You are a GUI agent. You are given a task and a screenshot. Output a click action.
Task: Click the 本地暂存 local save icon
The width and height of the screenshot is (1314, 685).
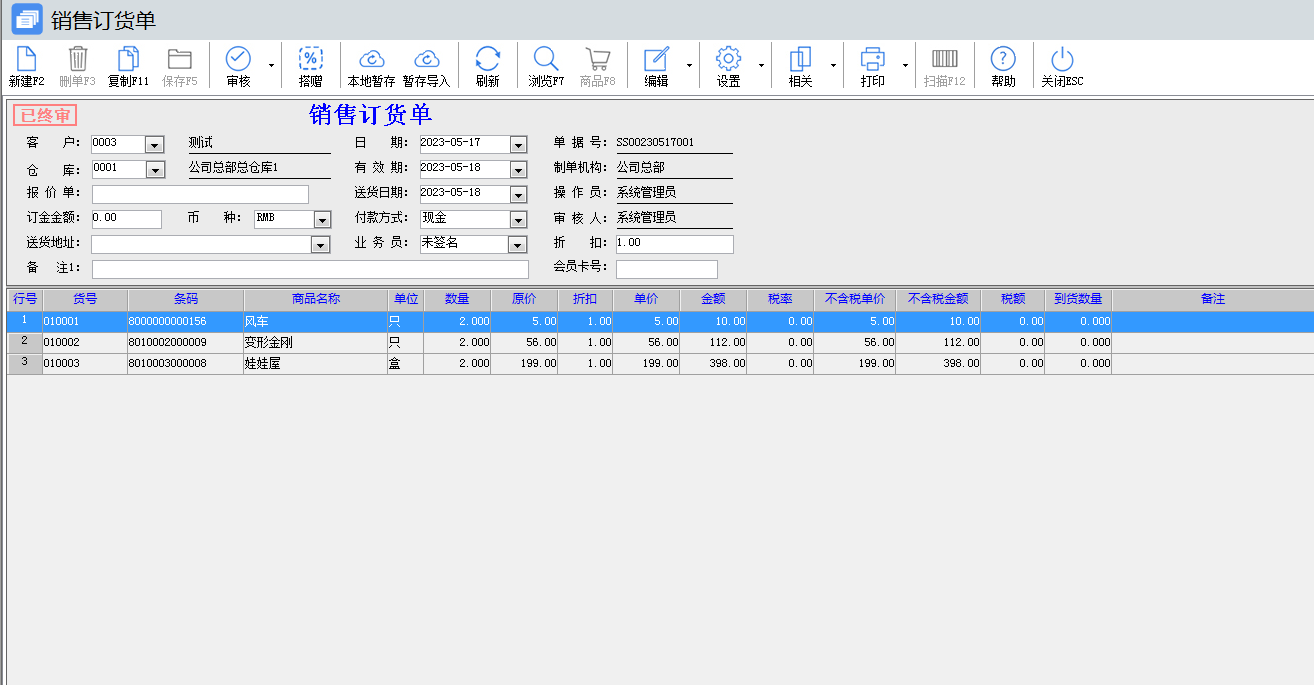371,60
